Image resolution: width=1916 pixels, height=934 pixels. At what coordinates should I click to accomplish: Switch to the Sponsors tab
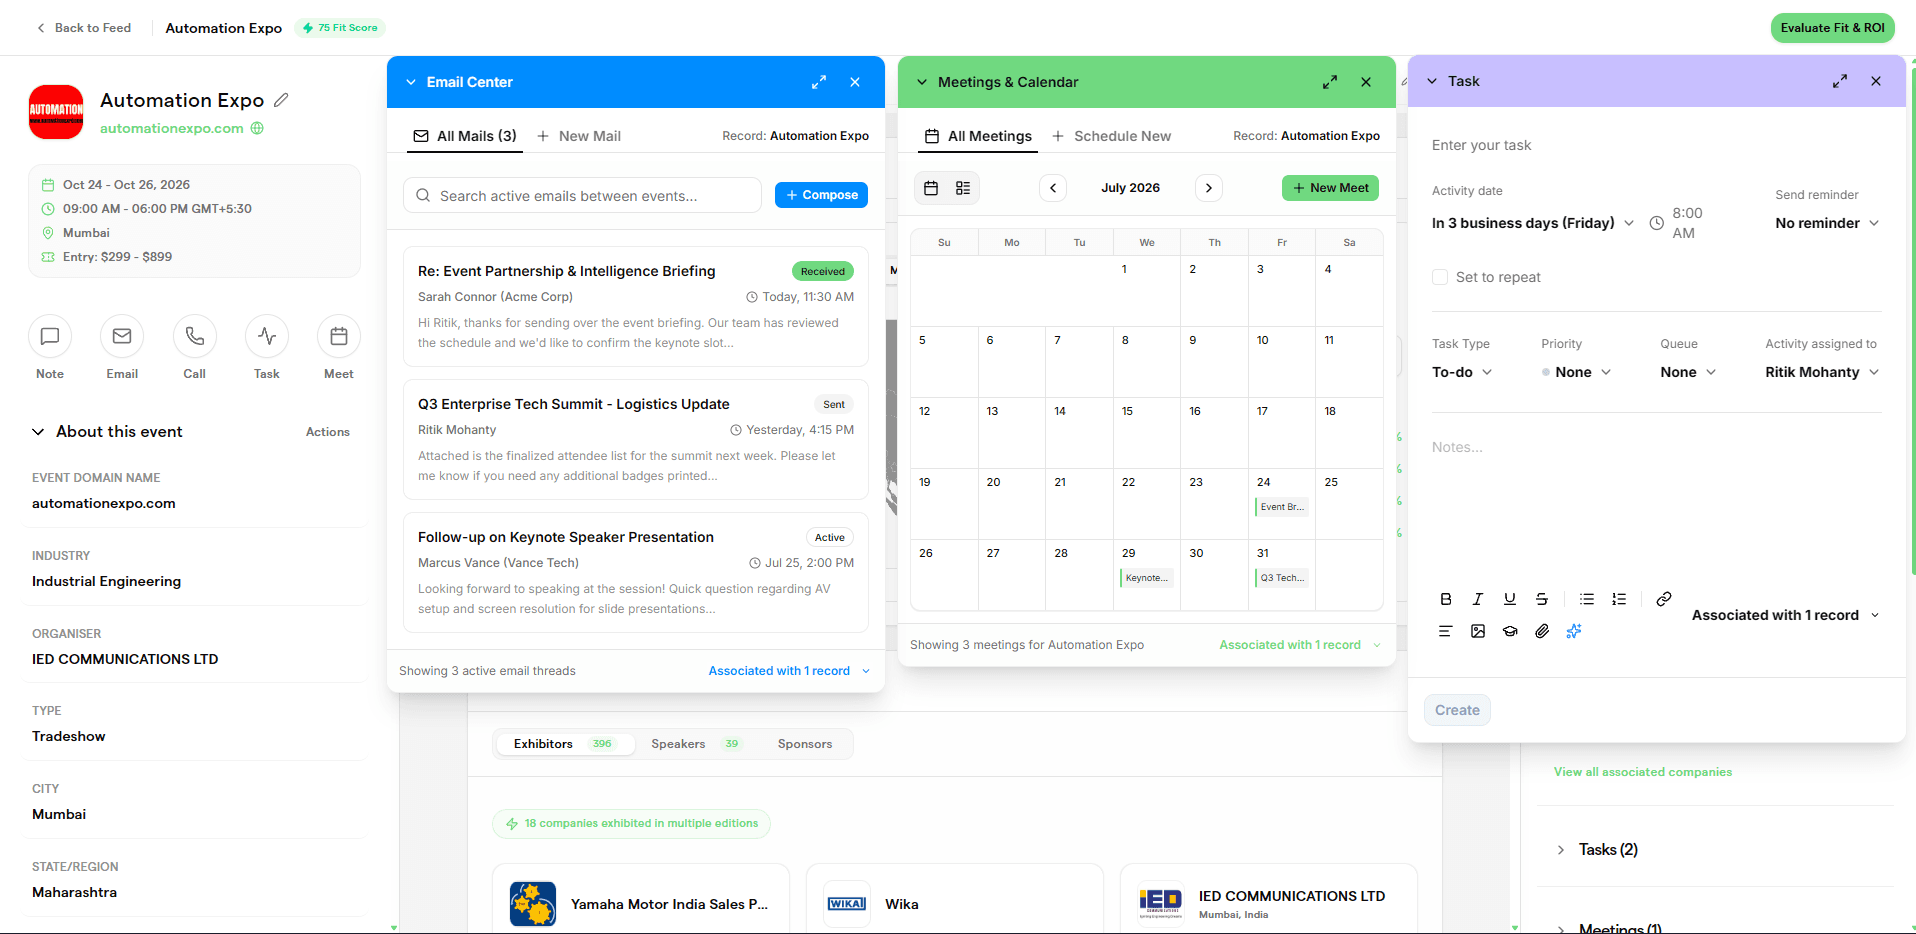805,744
